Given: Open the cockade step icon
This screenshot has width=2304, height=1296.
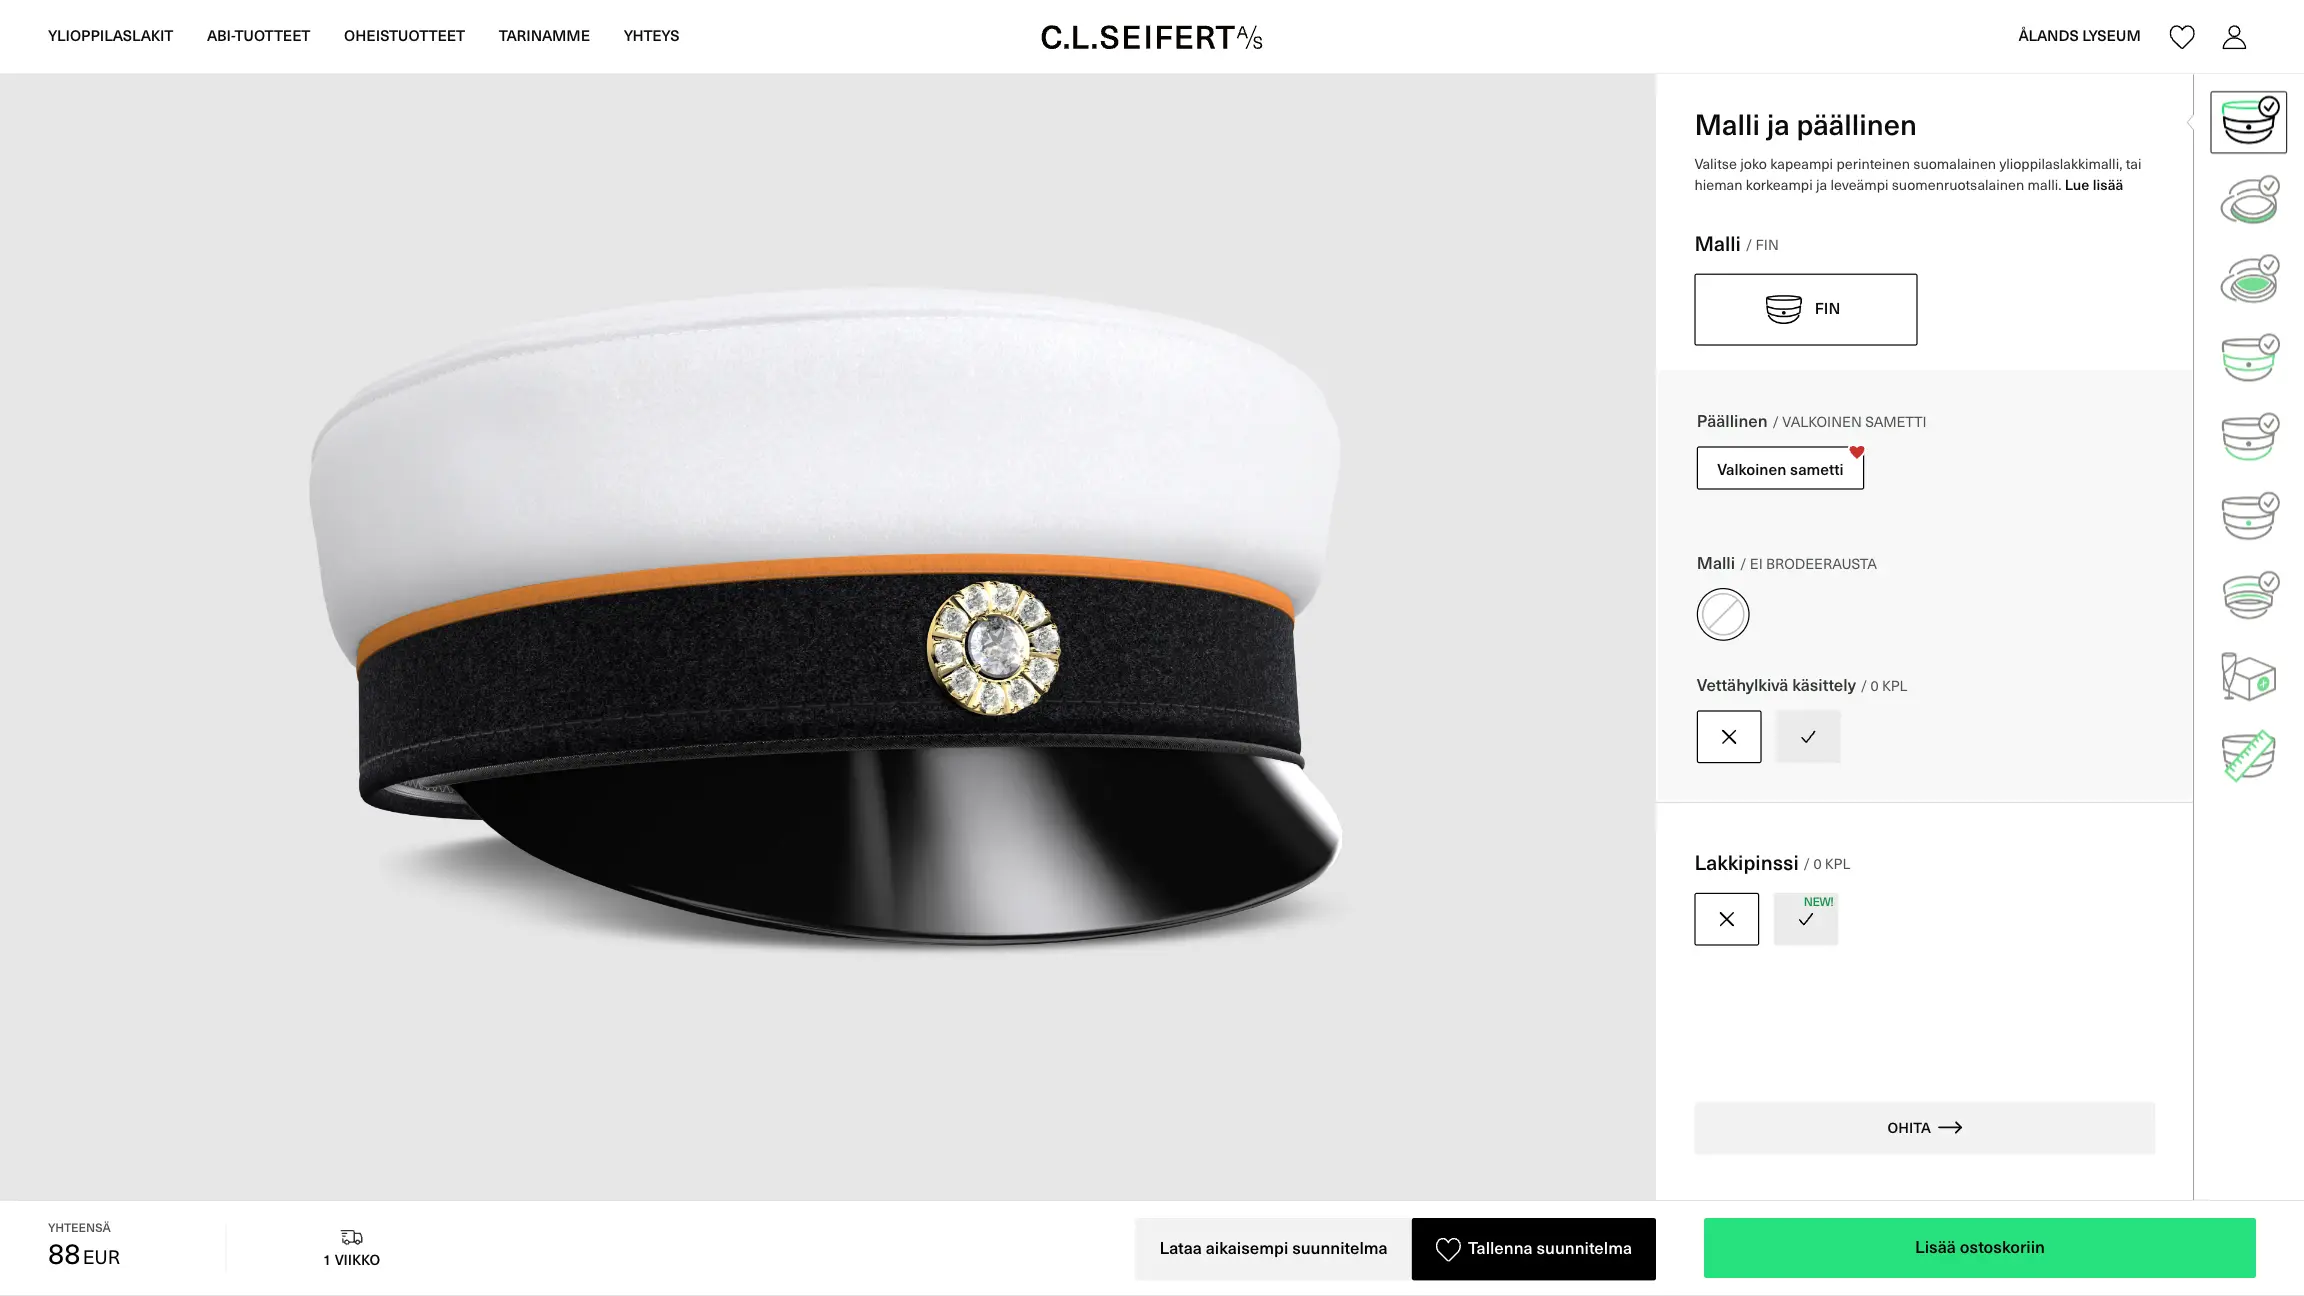Looking at the screenshot, I should point(2248,516).
